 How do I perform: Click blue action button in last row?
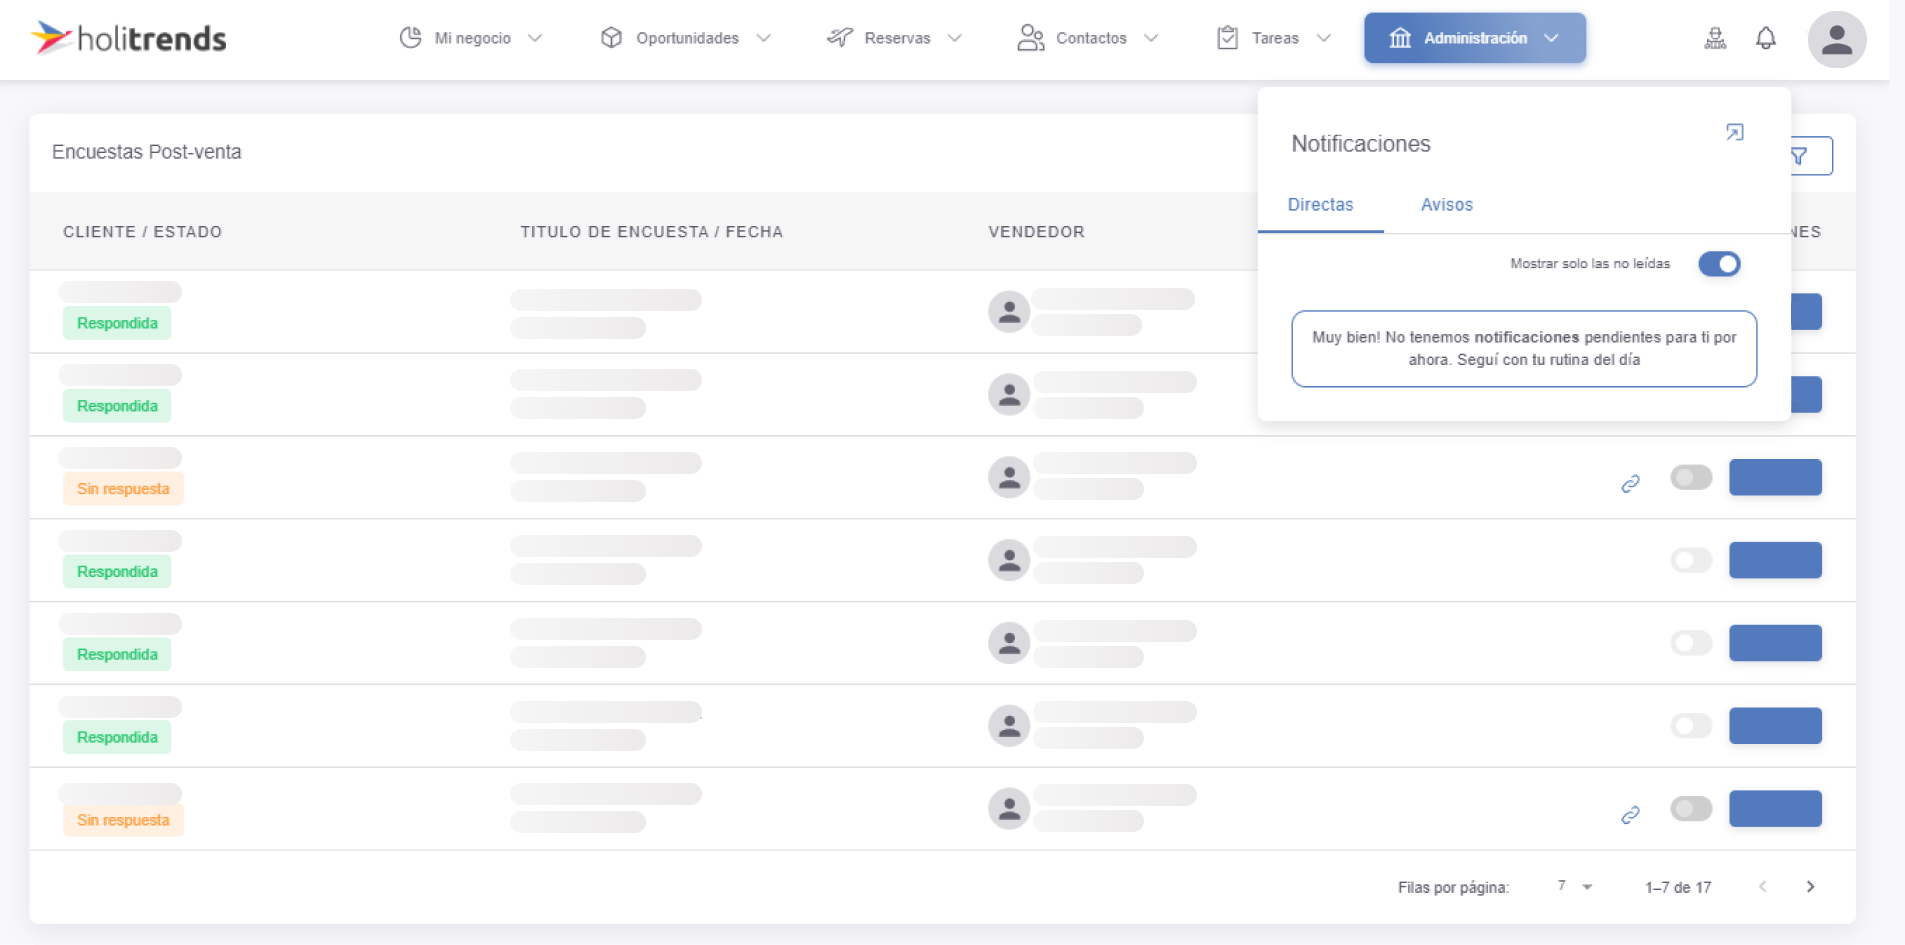tap(1775, 808)
